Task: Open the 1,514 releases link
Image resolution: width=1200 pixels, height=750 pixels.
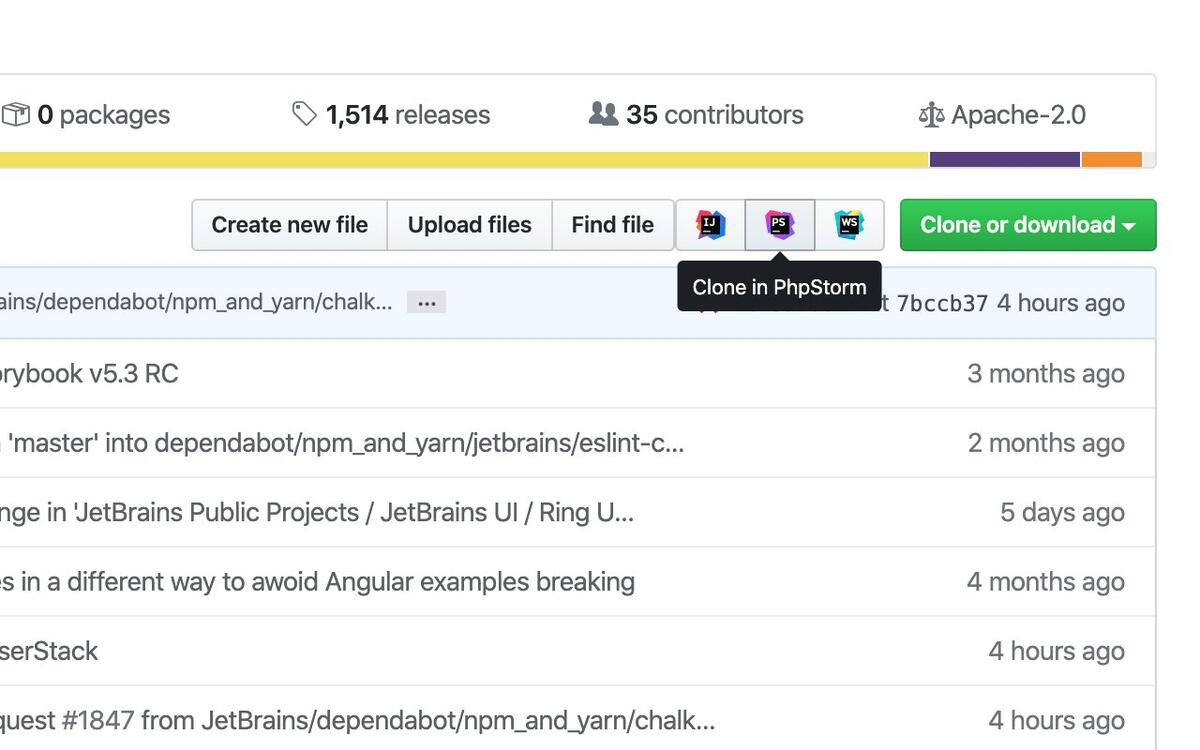Action: pos(407,115)
